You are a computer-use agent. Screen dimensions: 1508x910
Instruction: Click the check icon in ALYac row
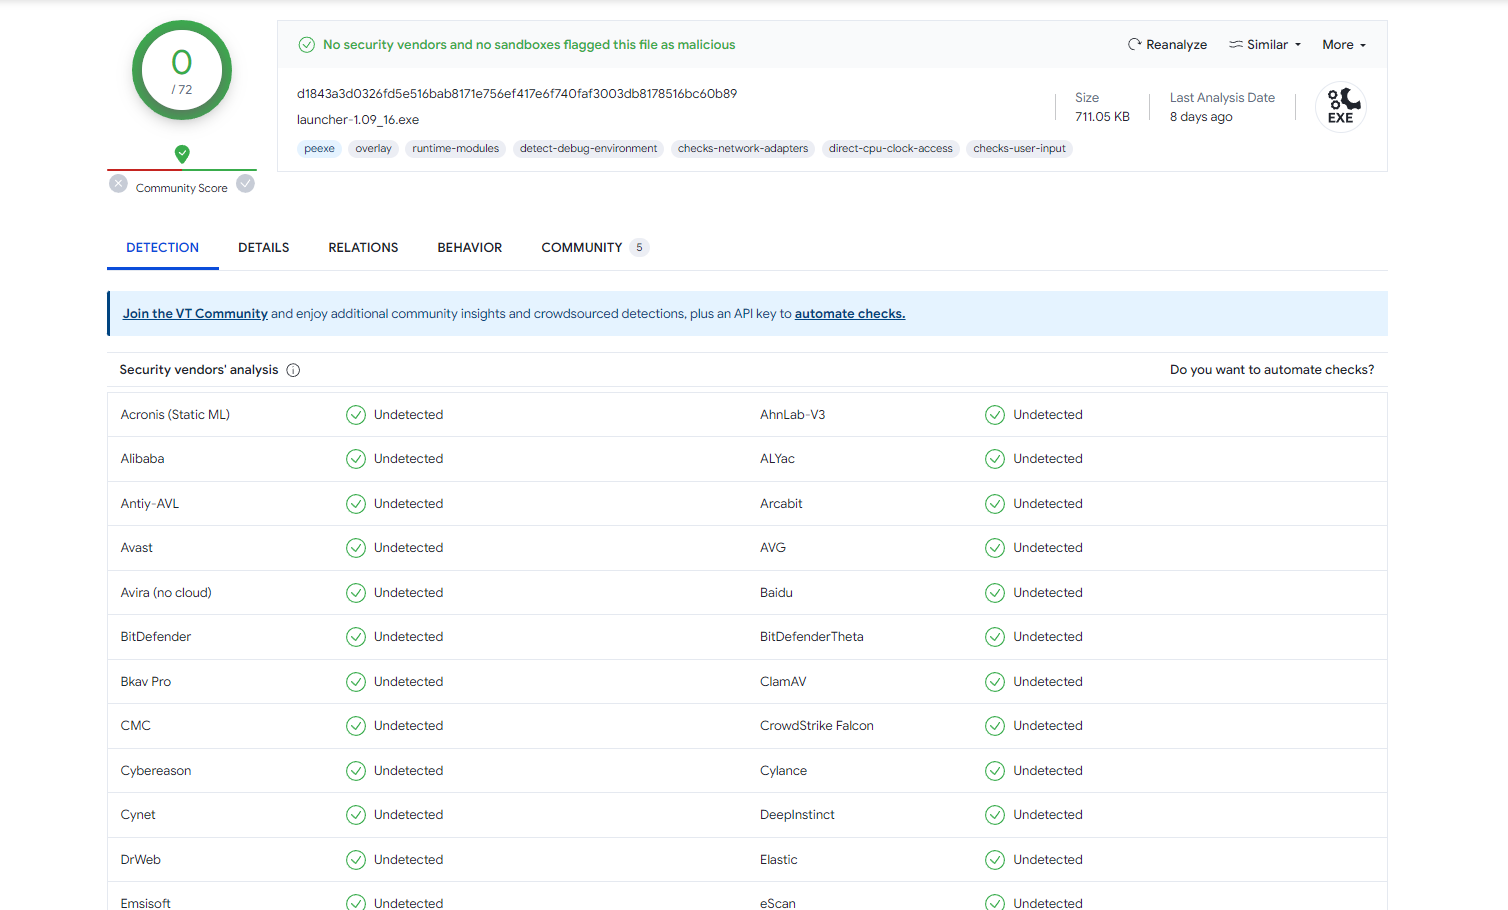[995, 459]
